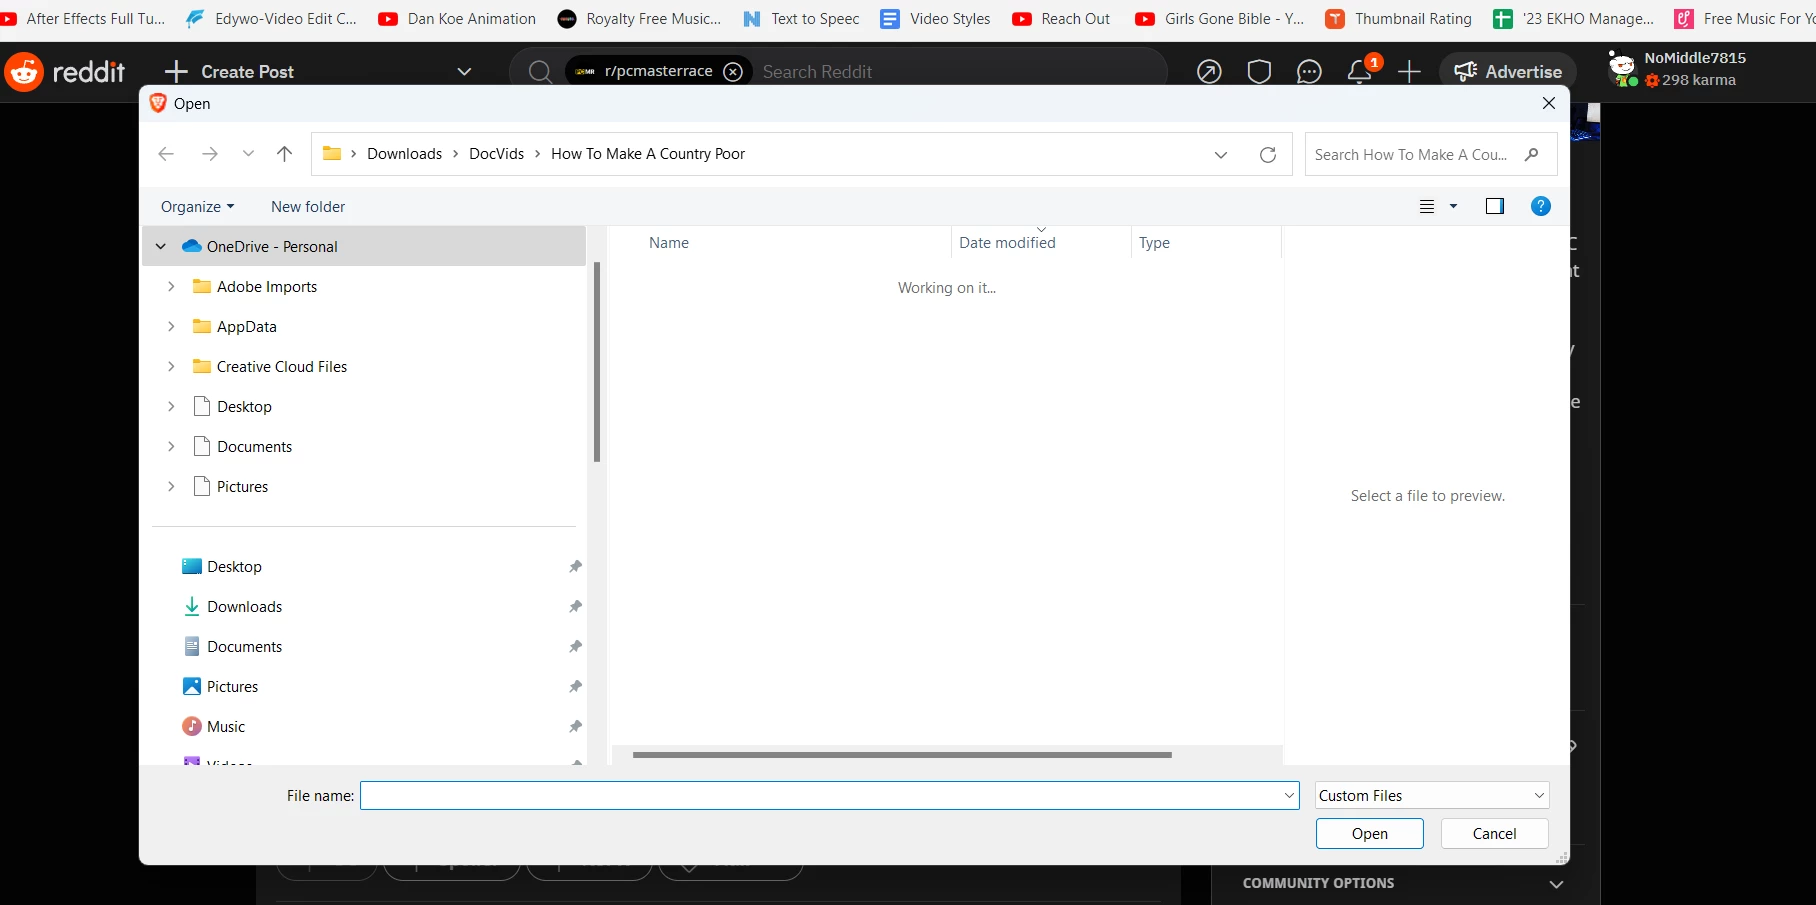Click the Reddit plus create icon
This screenshot has width=1816, height=905.
coord(1409,72)
